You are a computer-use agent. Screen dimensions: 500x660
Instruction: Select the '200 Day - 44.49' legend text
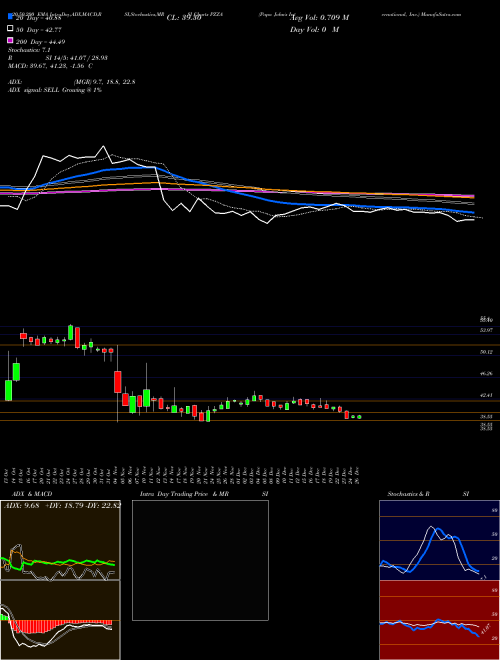(40, 41)
